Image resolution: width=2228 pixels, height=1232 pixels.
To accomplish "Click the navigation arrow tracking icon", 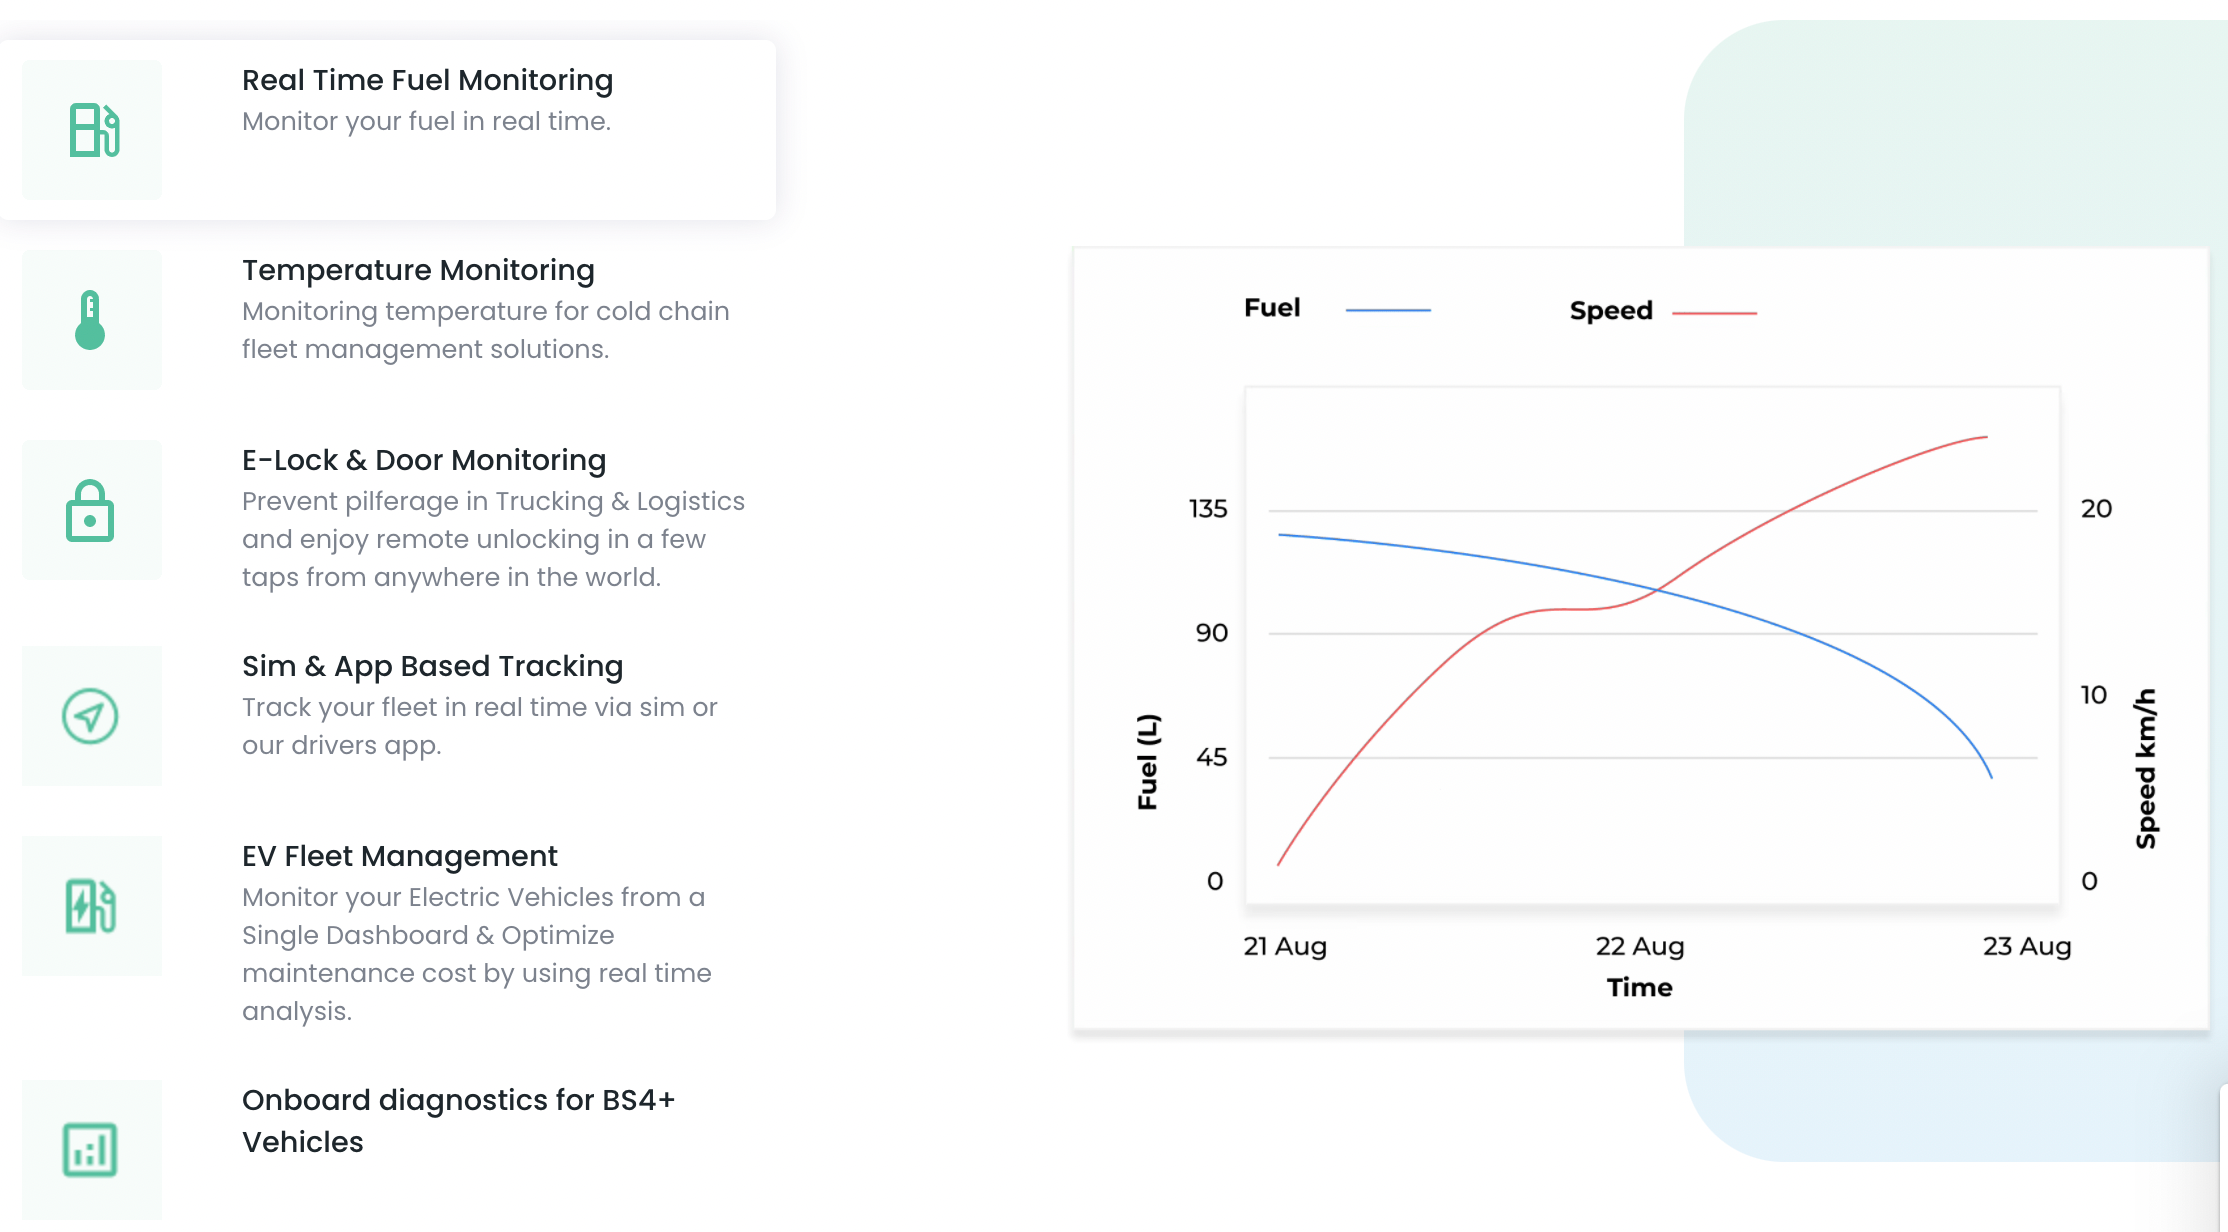I will [x=90, y=716].
